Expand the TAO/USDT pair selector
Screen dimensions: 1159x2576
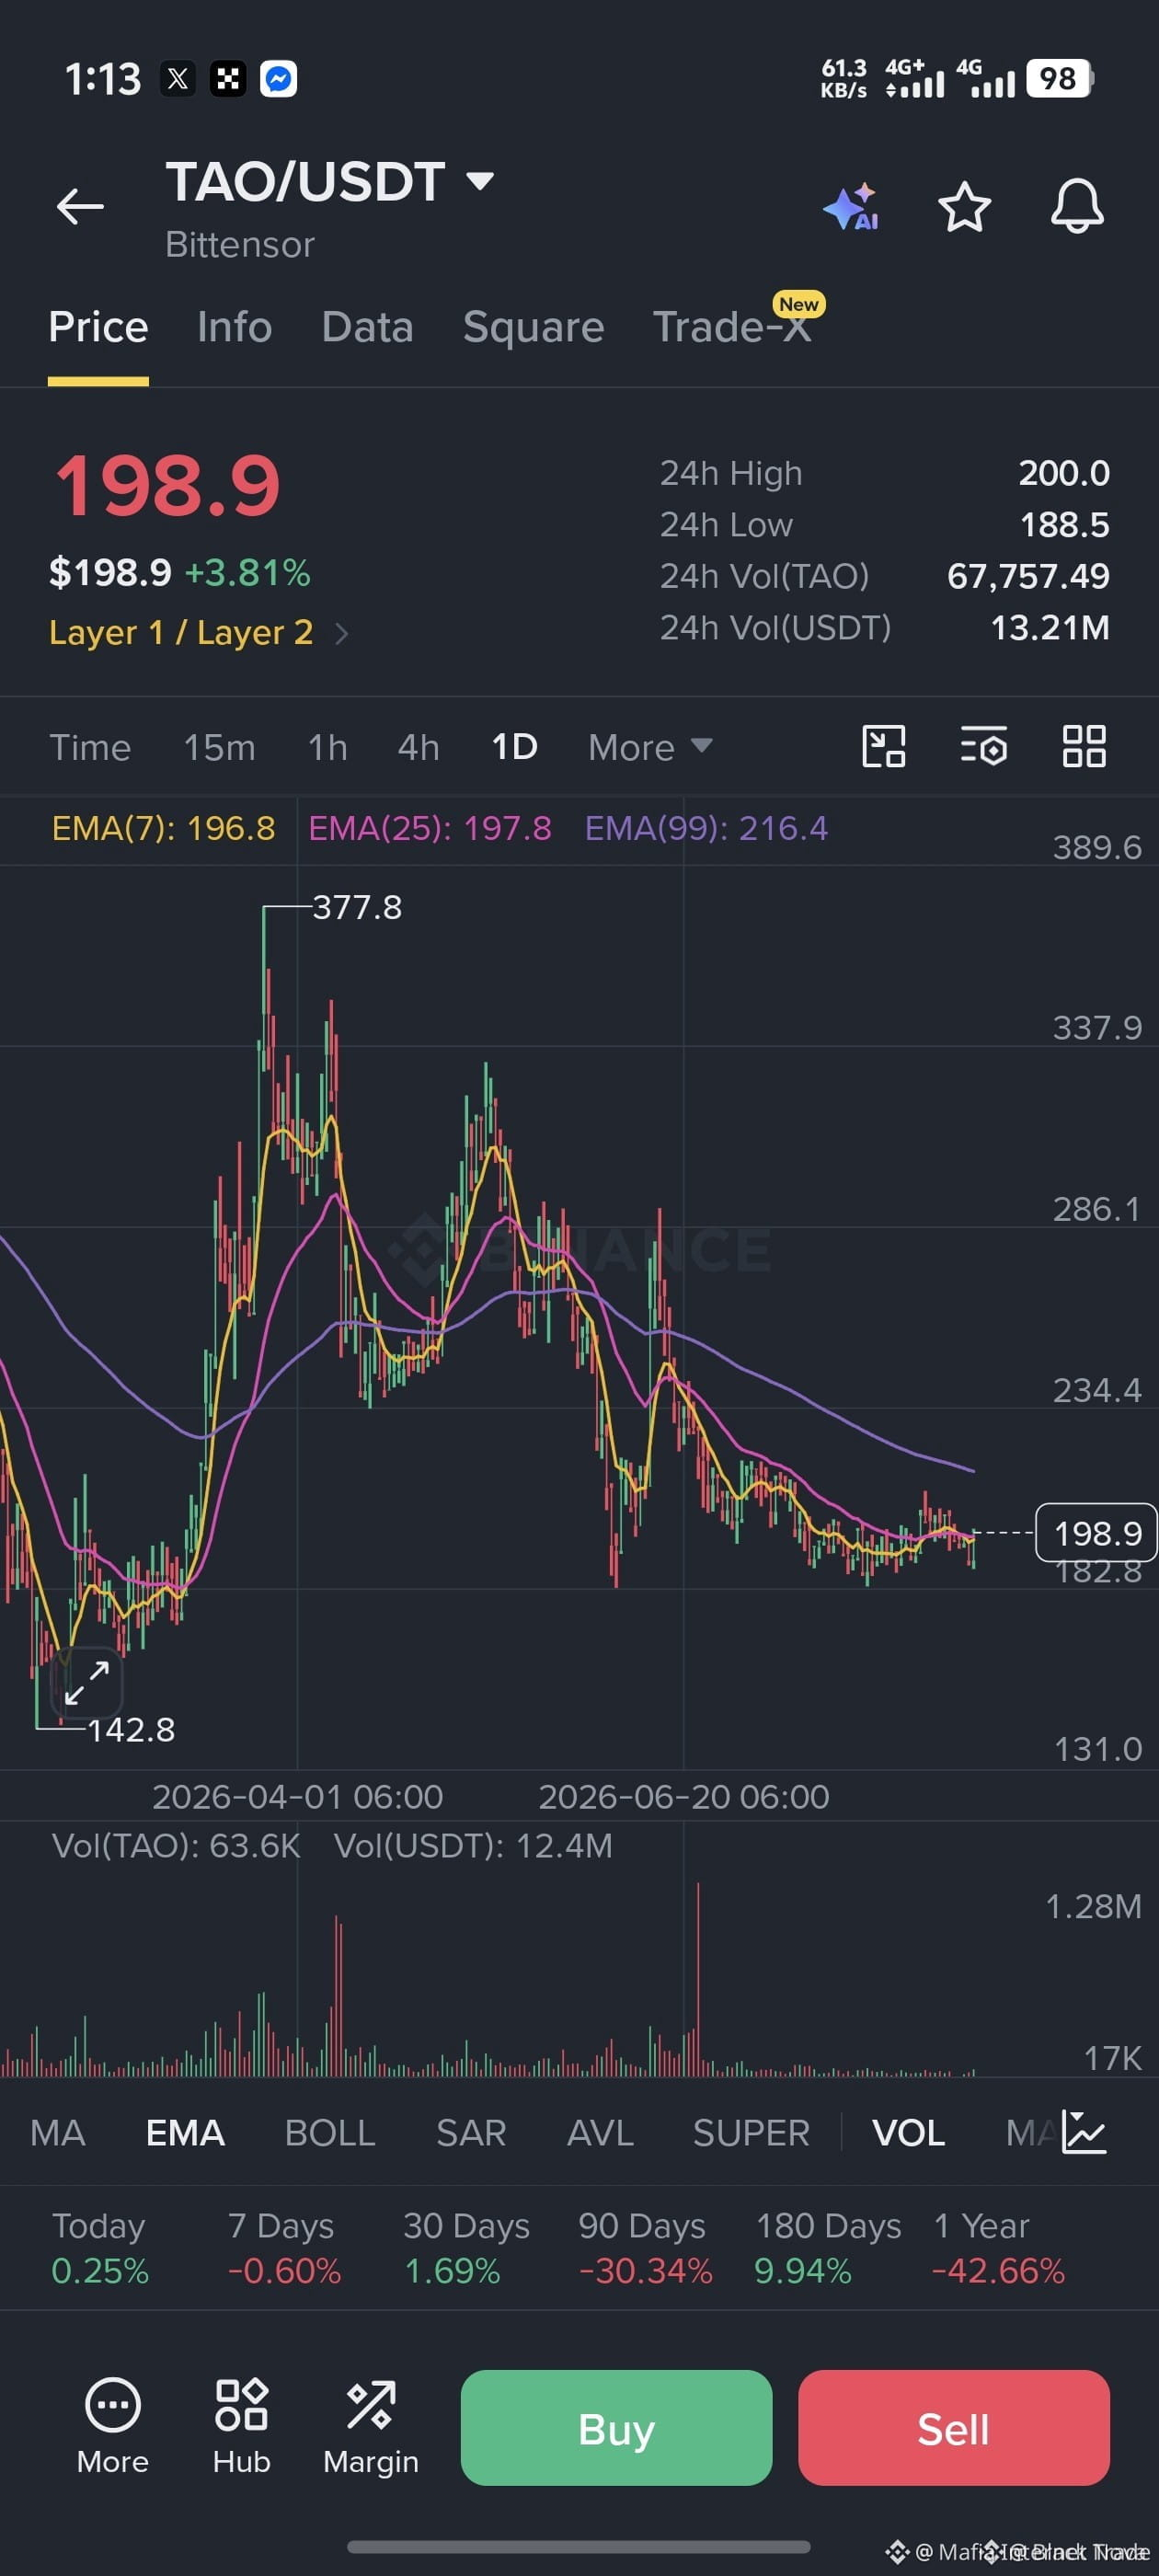tap(330, 182)
